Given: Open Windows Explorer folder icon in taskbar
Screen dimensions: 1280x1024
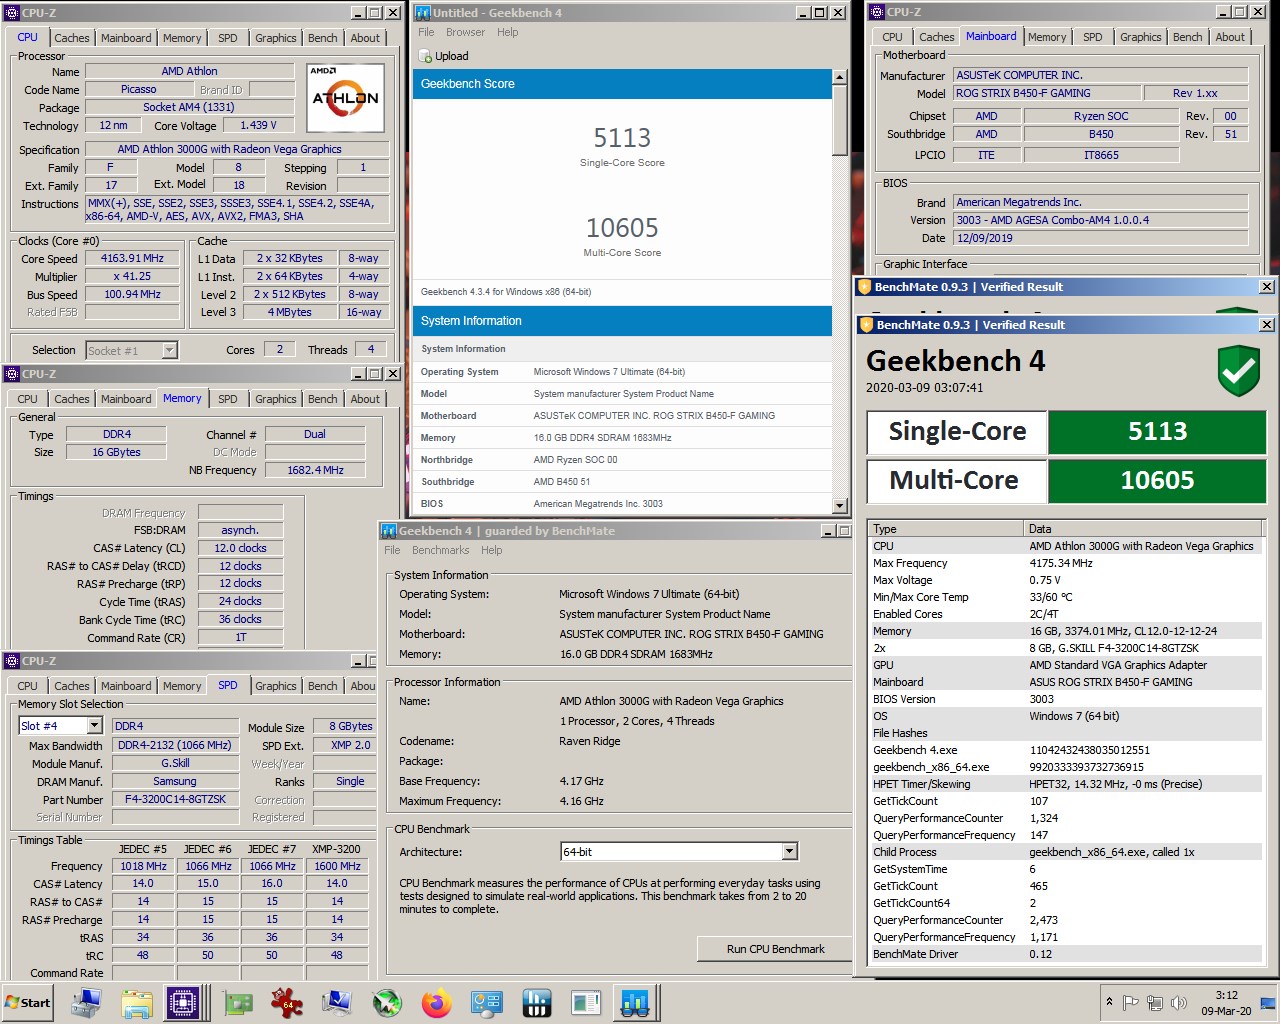Looking at the screenshot, I should pos(136,1002).
